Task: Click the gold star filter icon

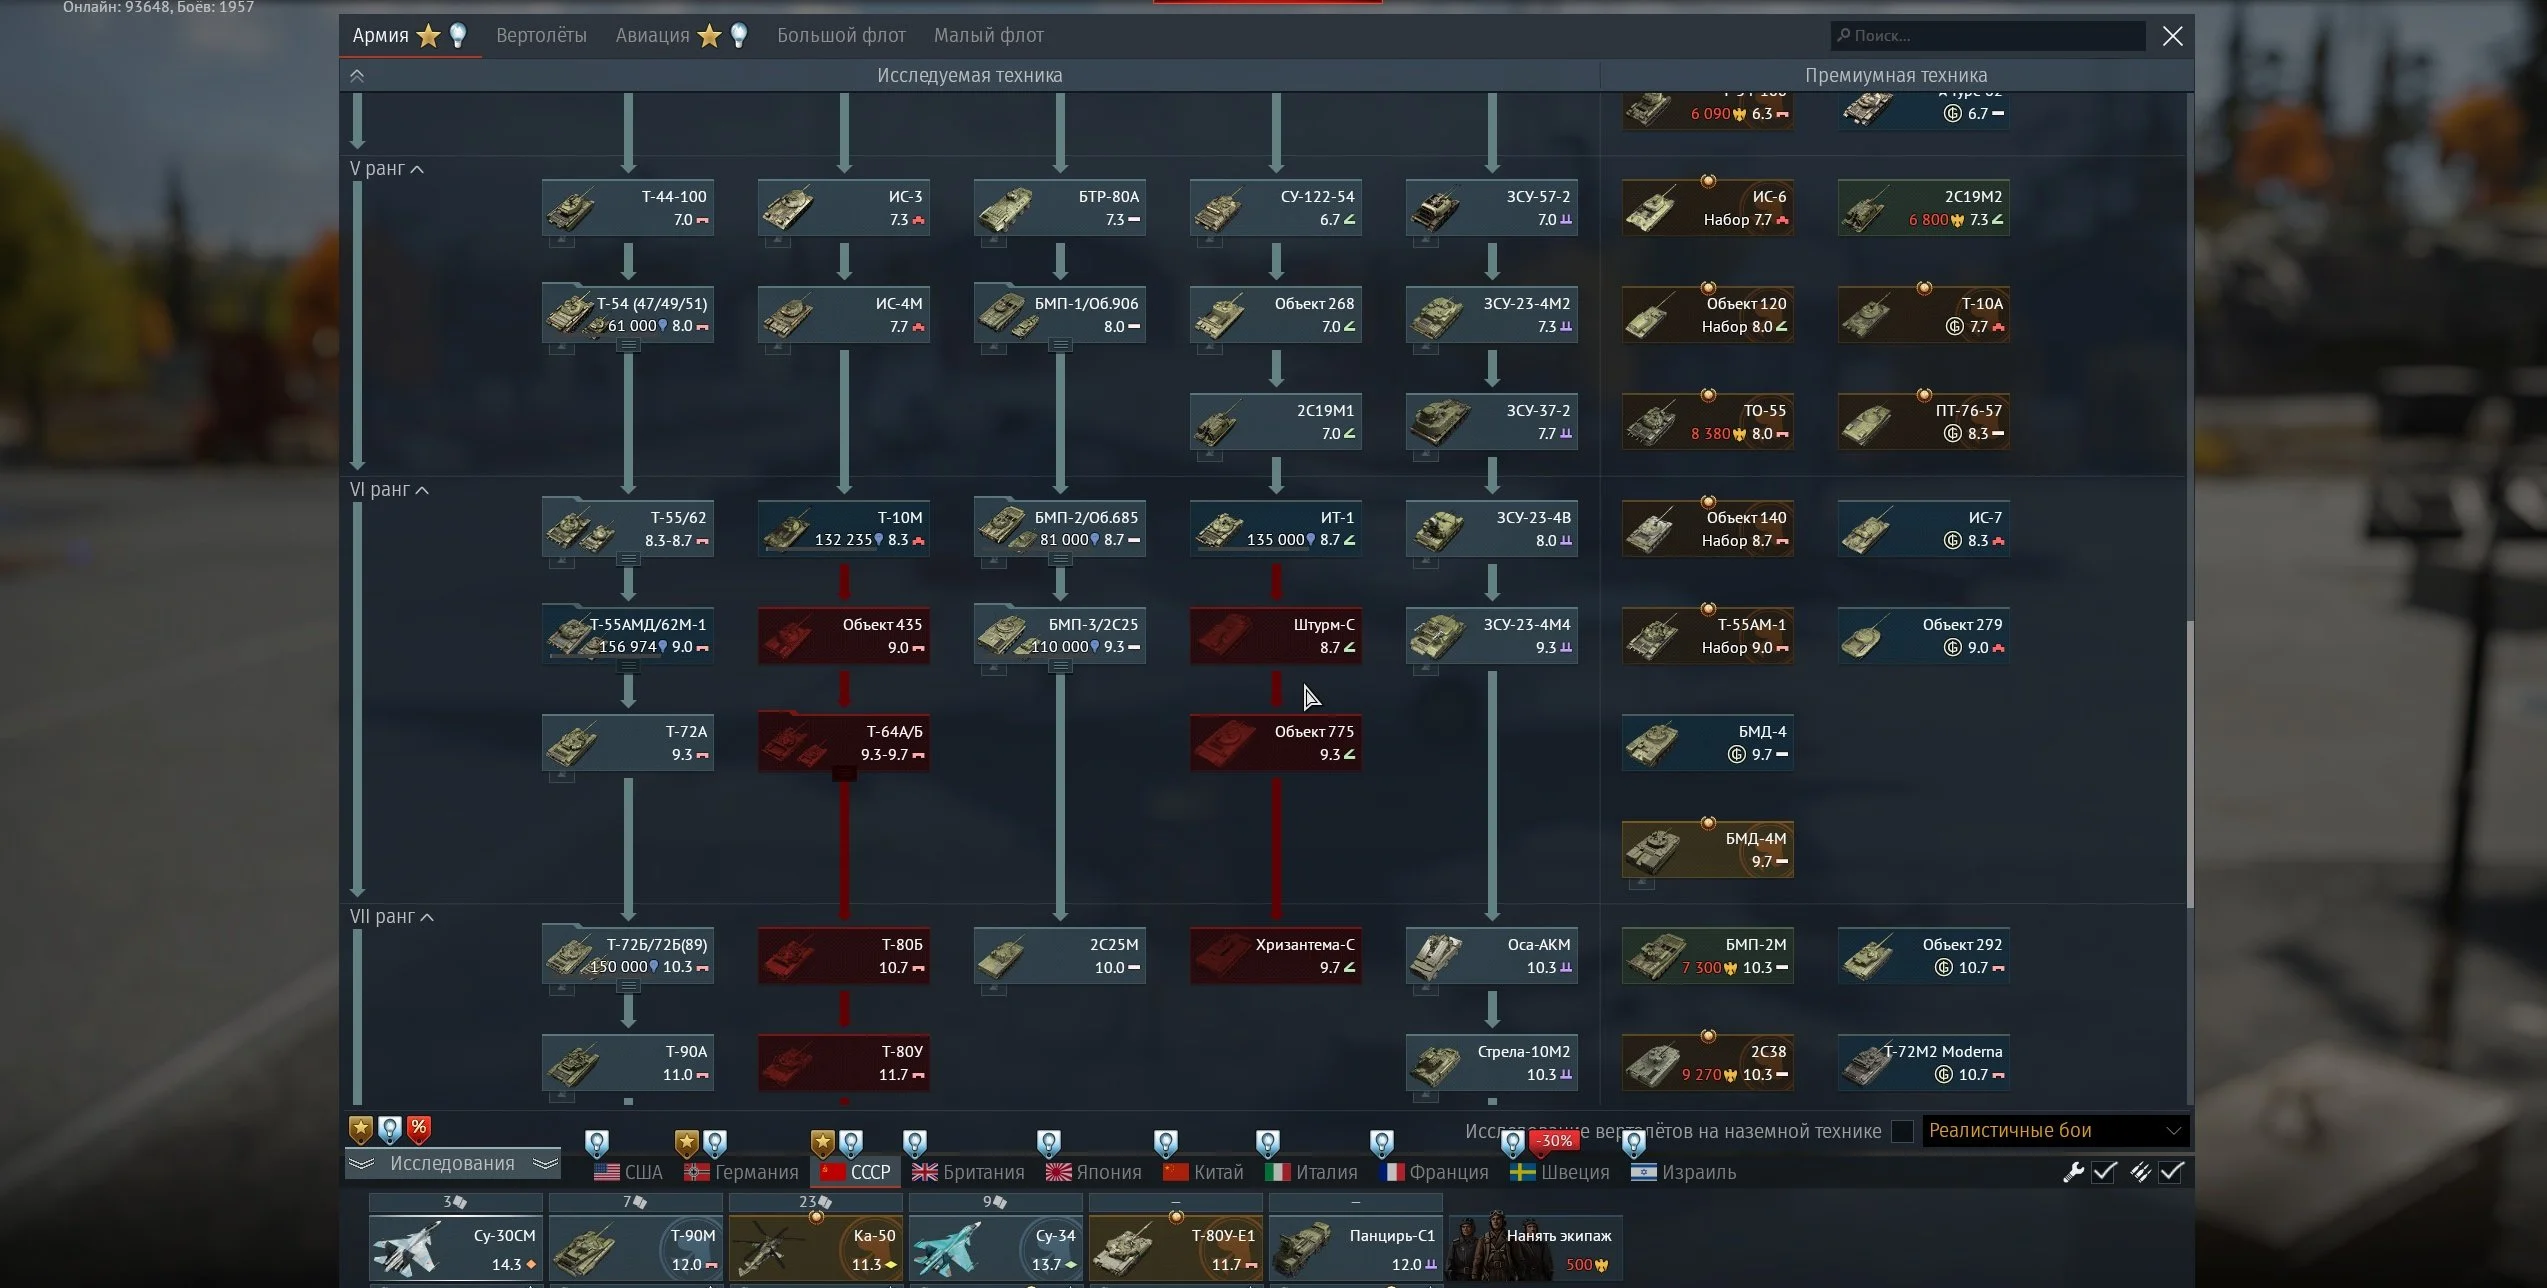Action: click(361, 1130)
